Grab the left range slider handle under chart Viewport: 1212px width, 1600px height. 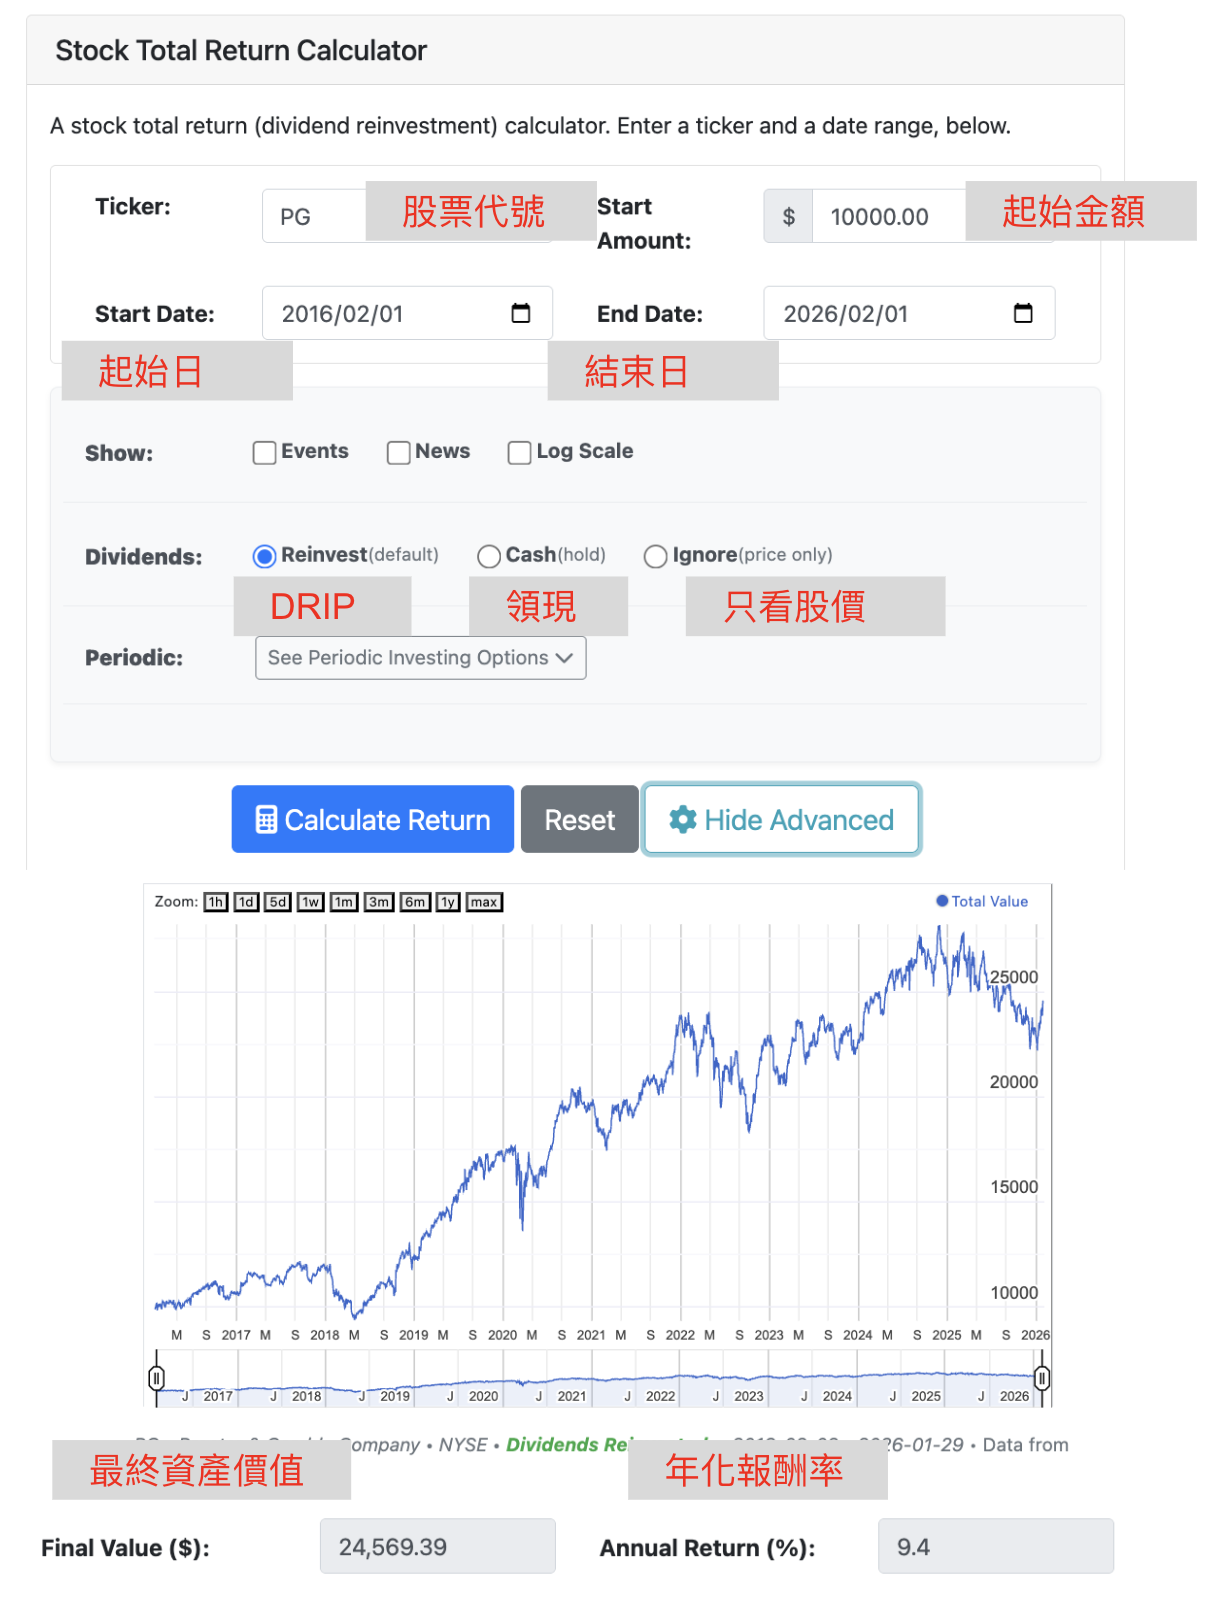[157, 1379]
